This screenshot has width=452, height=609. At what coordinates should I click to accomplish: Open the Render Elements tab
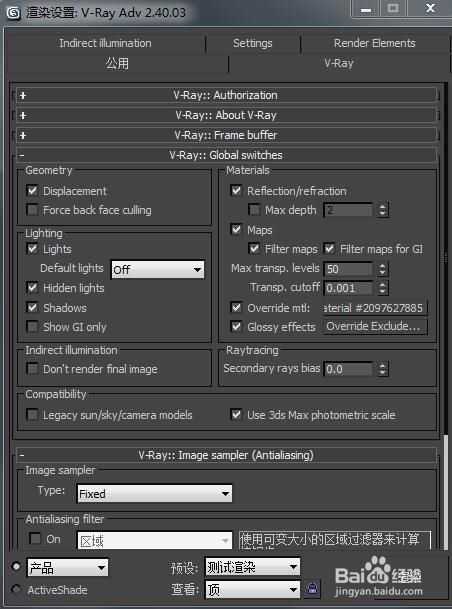point(374,43)
